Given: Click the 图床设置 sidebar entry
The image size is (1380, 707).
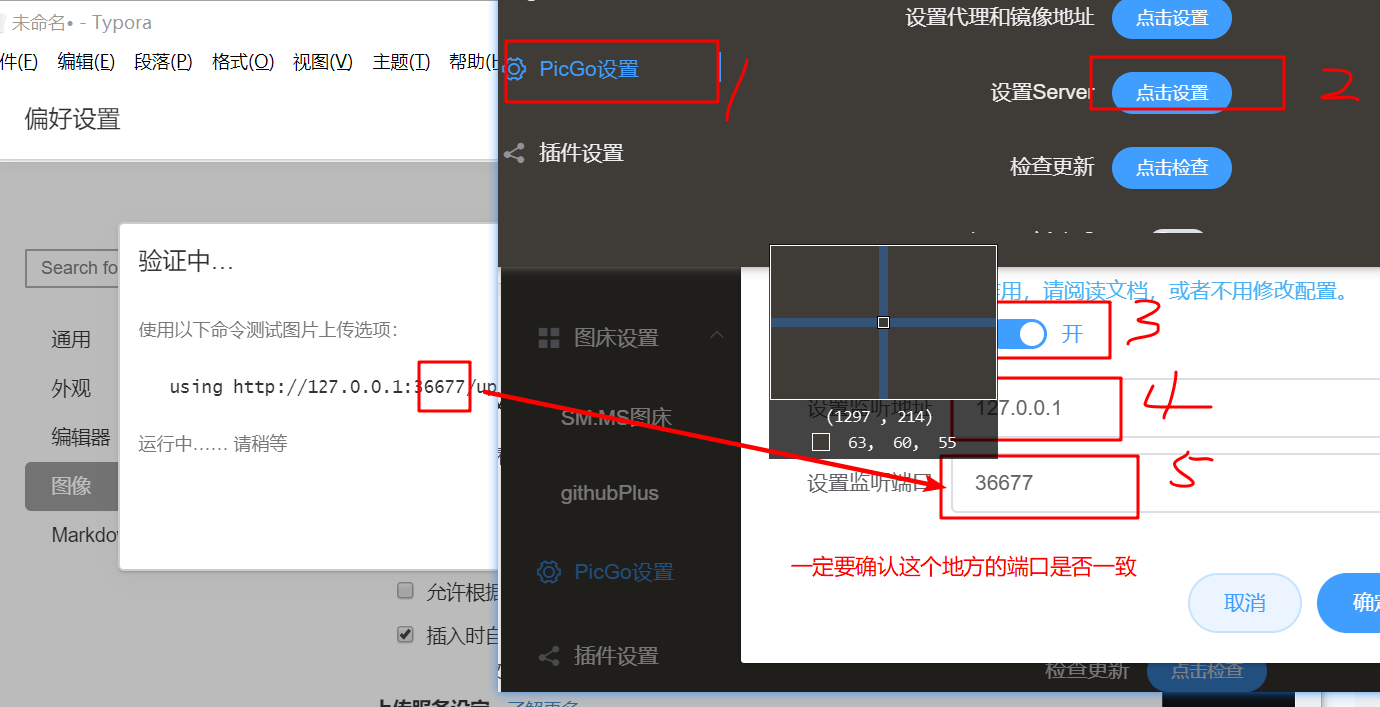Looking at the screenshot, I should 616,338.
